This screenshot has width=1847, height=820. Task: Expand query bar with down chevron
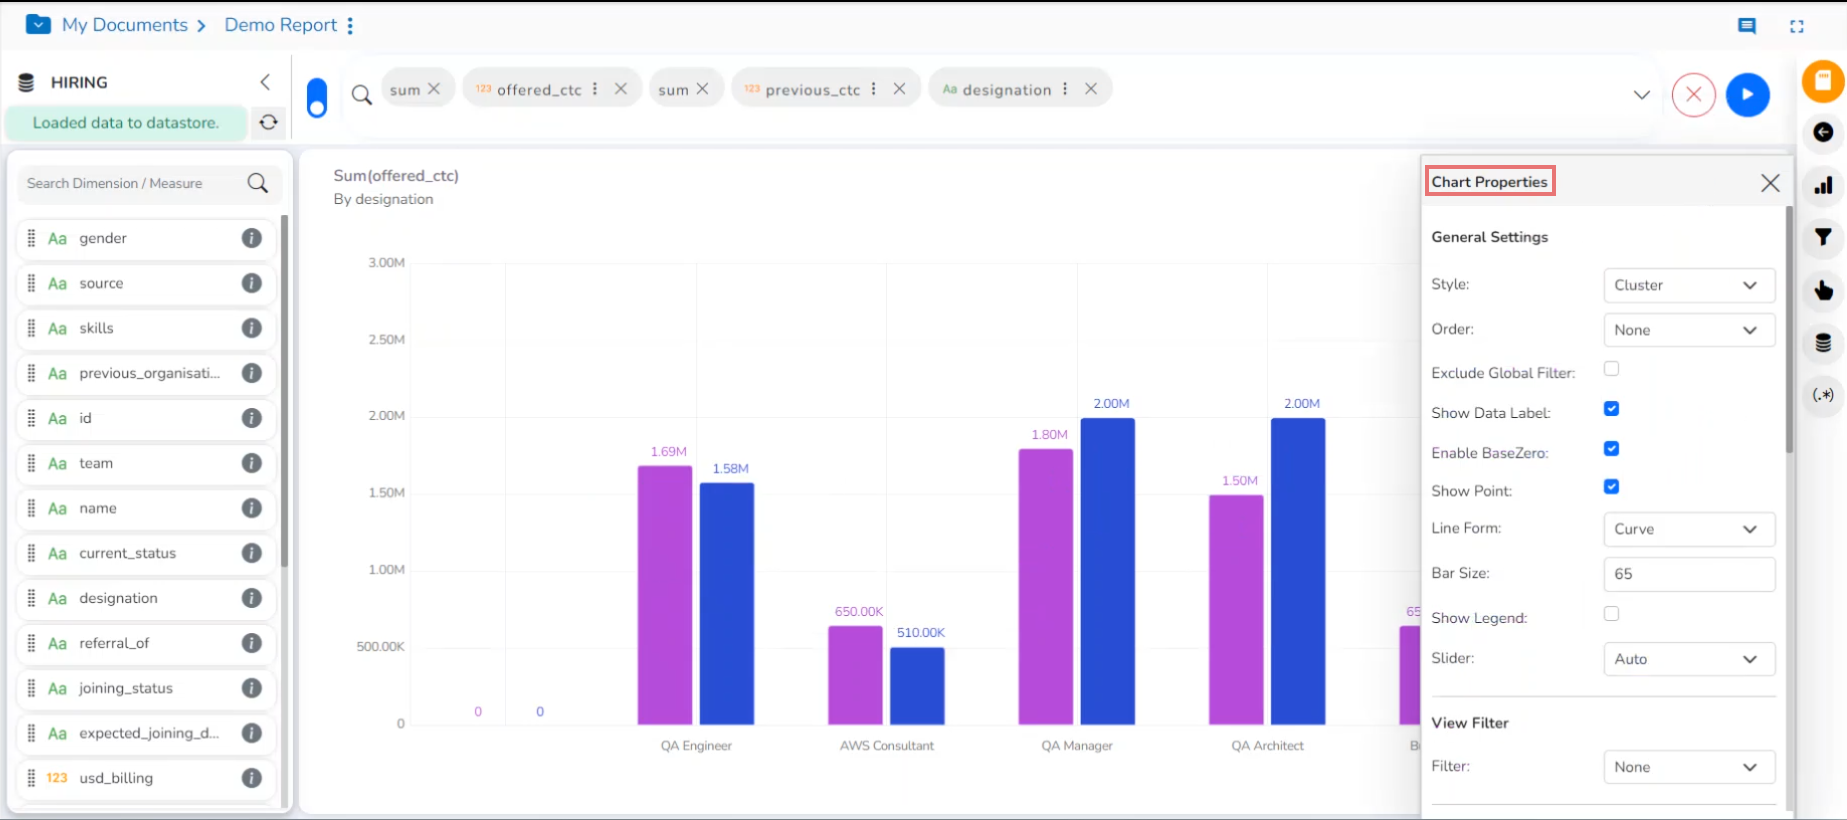coord(1642,95)
